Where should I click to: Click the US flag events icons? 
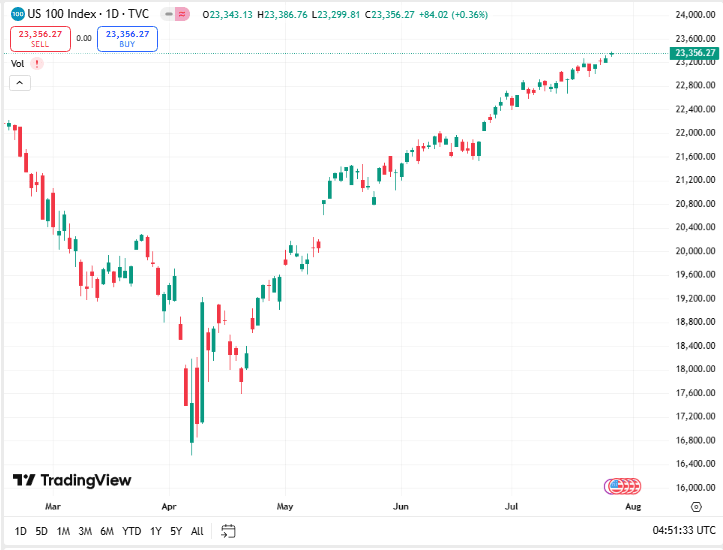click(622, 486)
